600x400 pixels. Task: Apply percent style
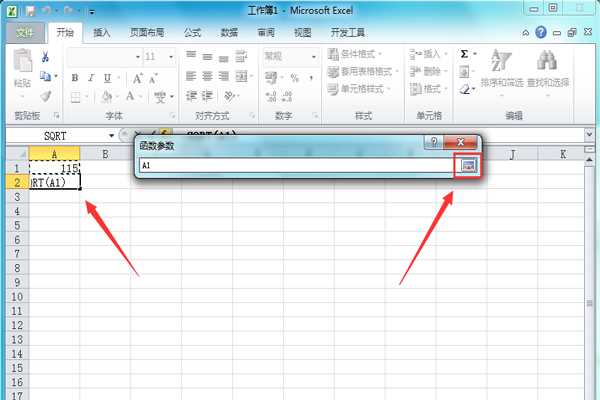294,78
